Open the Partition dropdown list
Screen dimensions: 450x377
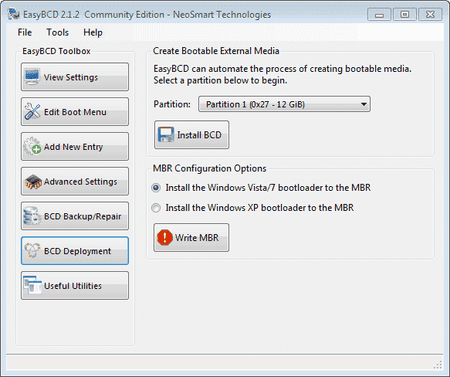click(284, 104)
